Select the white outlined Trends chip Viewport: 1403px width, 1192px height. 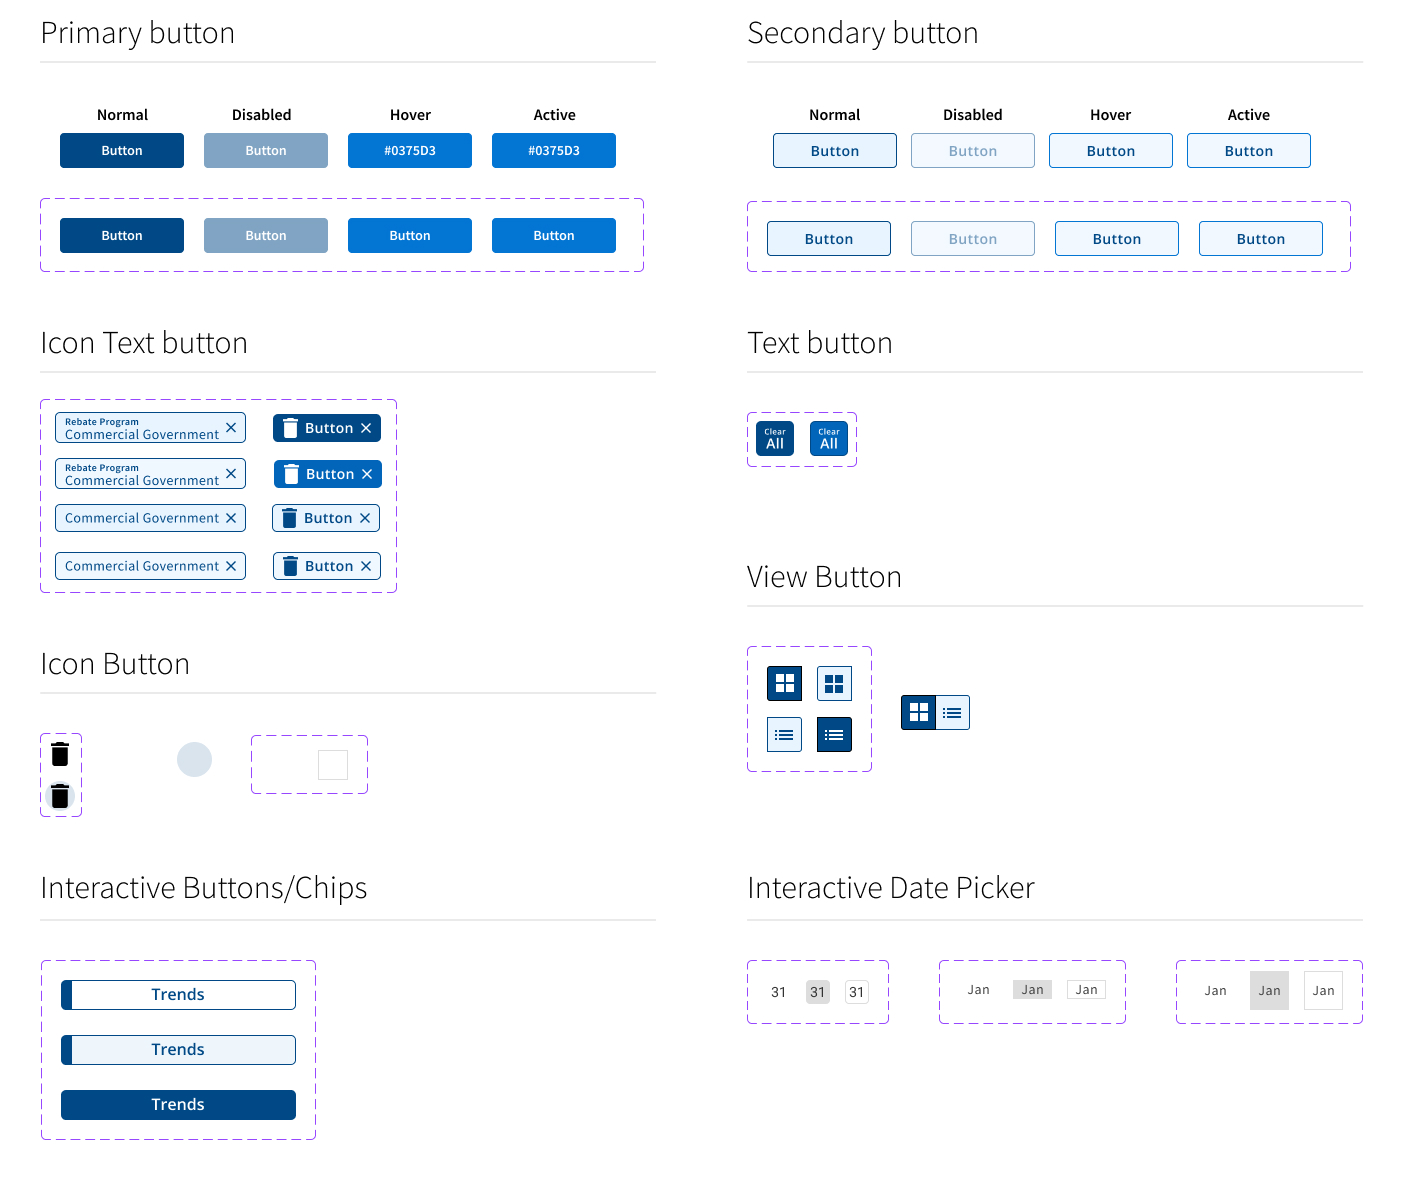178,995
